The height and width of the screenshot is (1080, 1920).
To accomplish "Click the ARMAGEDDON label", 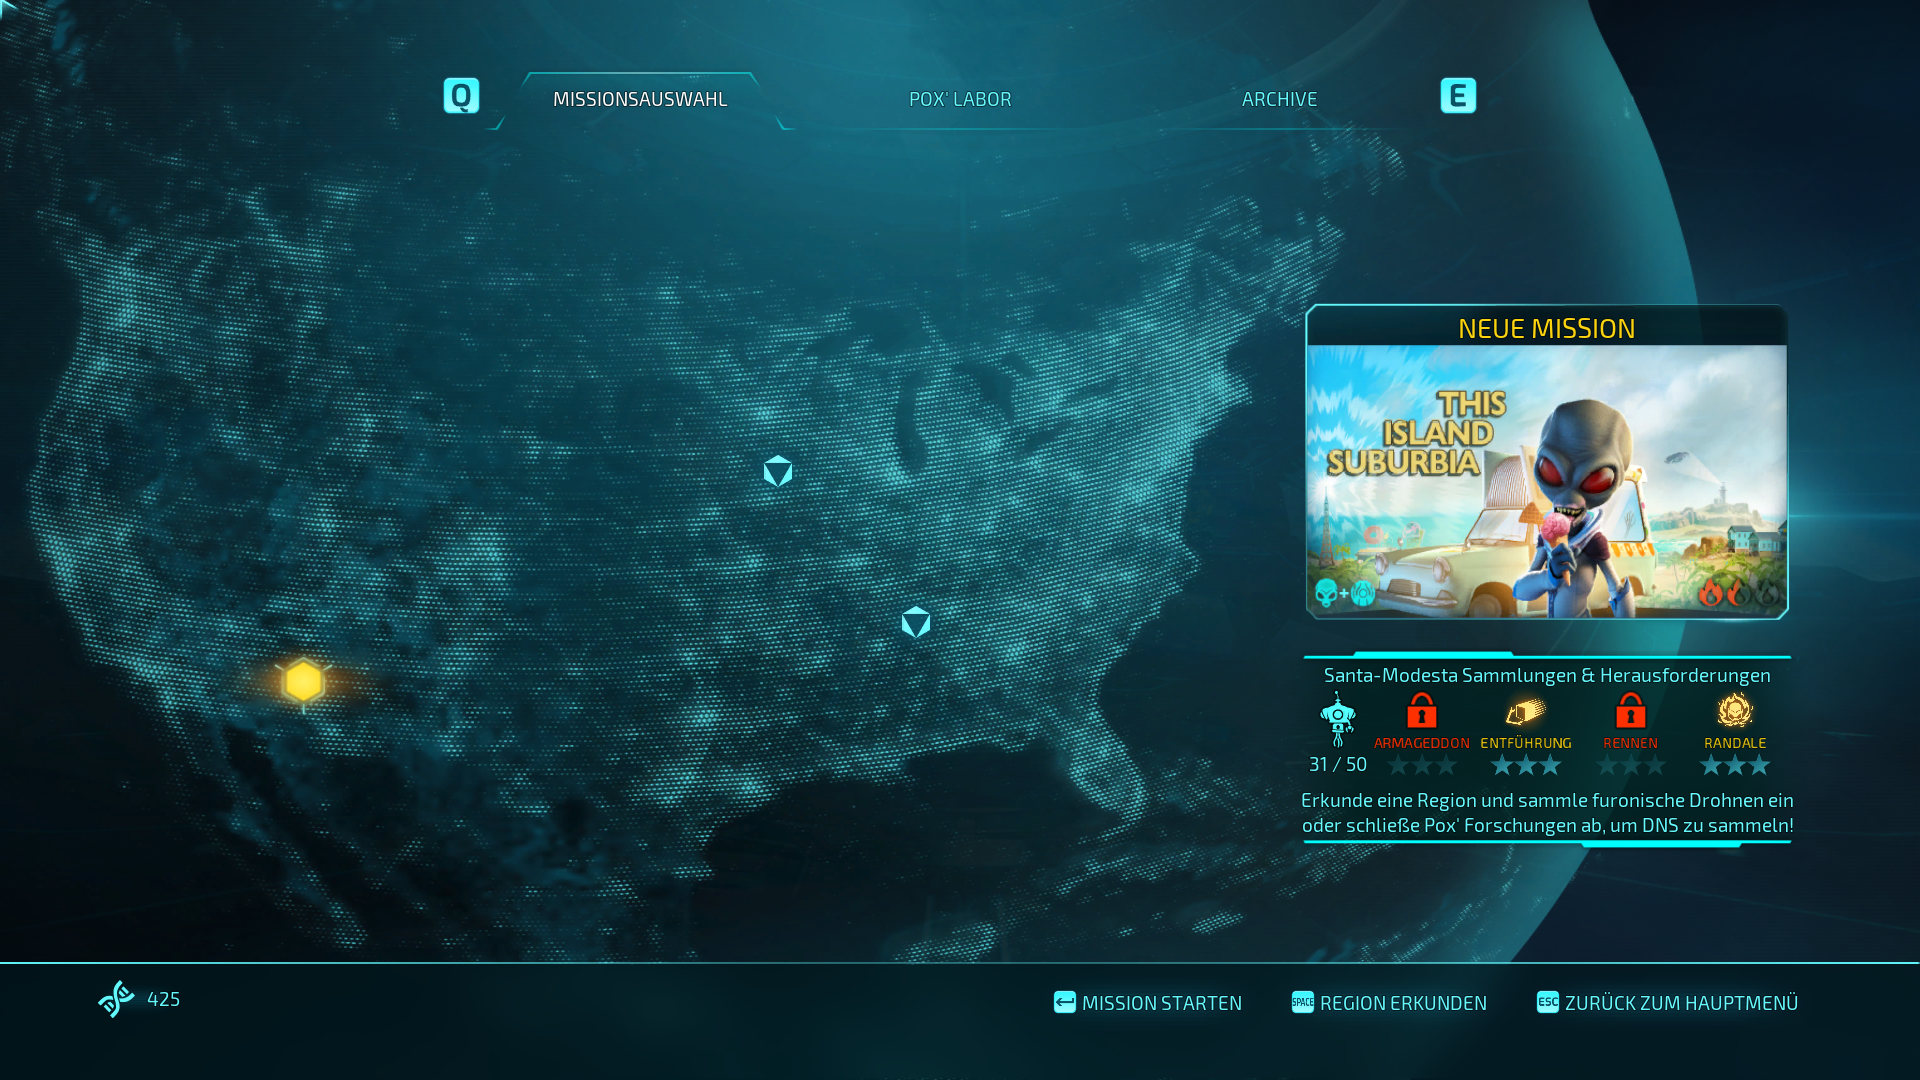I will pos(1422,743).
